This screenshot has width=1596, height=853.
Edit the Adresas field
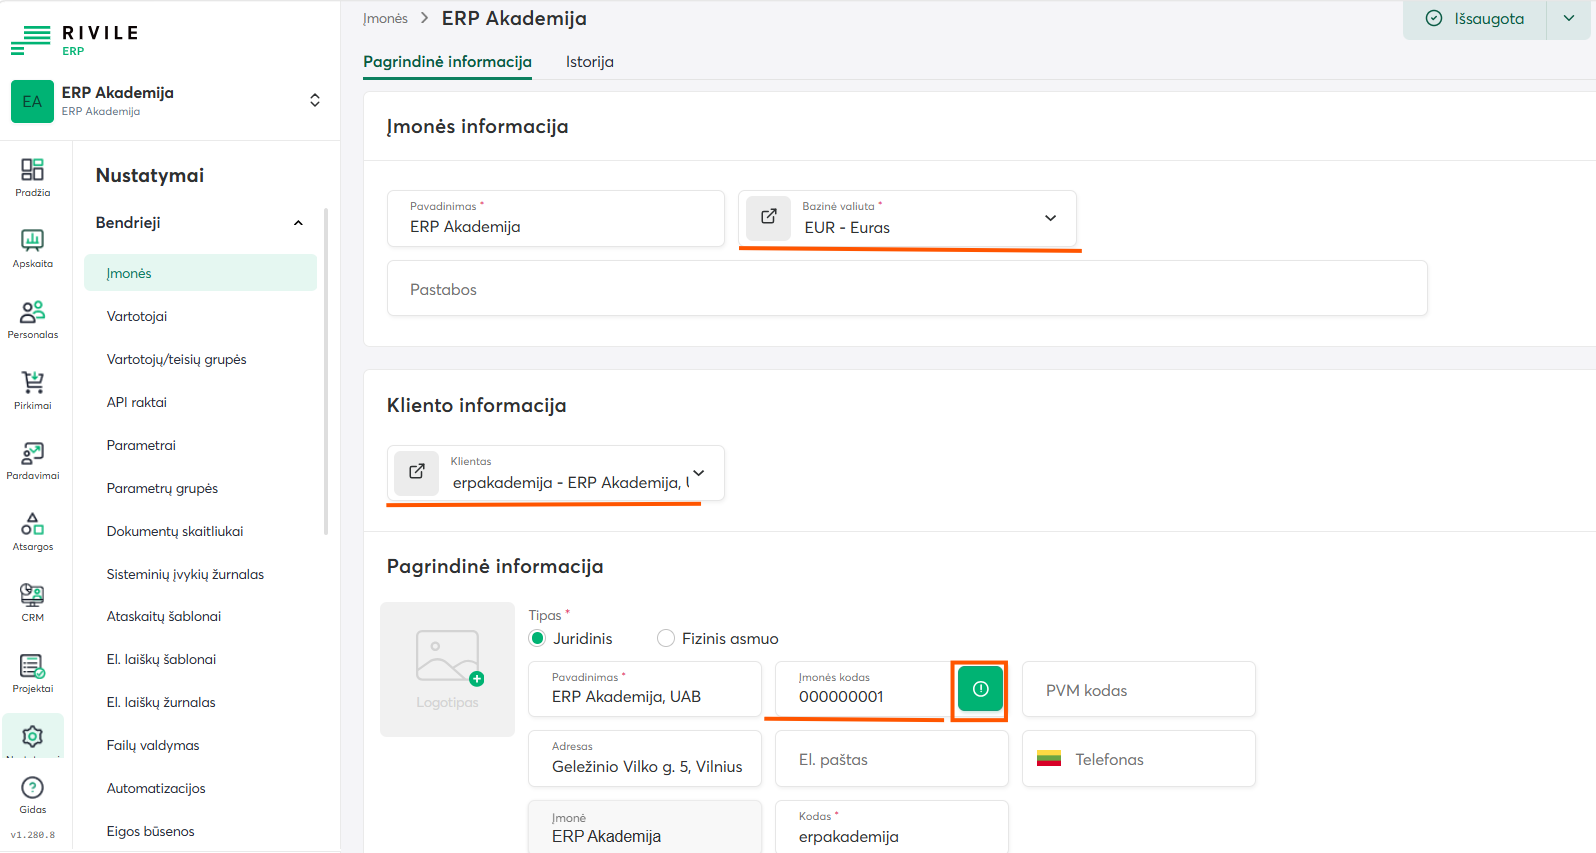coord(645,759)
